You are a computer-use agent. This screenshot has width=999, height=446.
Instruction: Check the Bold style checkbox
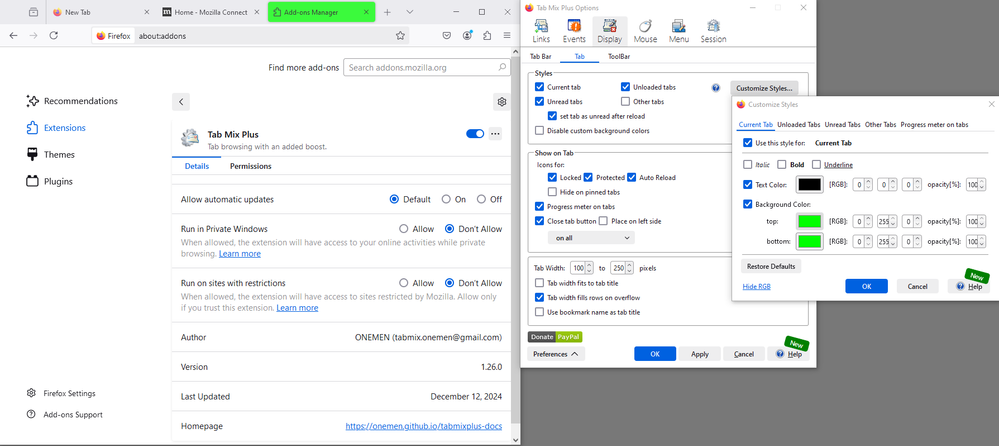(782, 164)
